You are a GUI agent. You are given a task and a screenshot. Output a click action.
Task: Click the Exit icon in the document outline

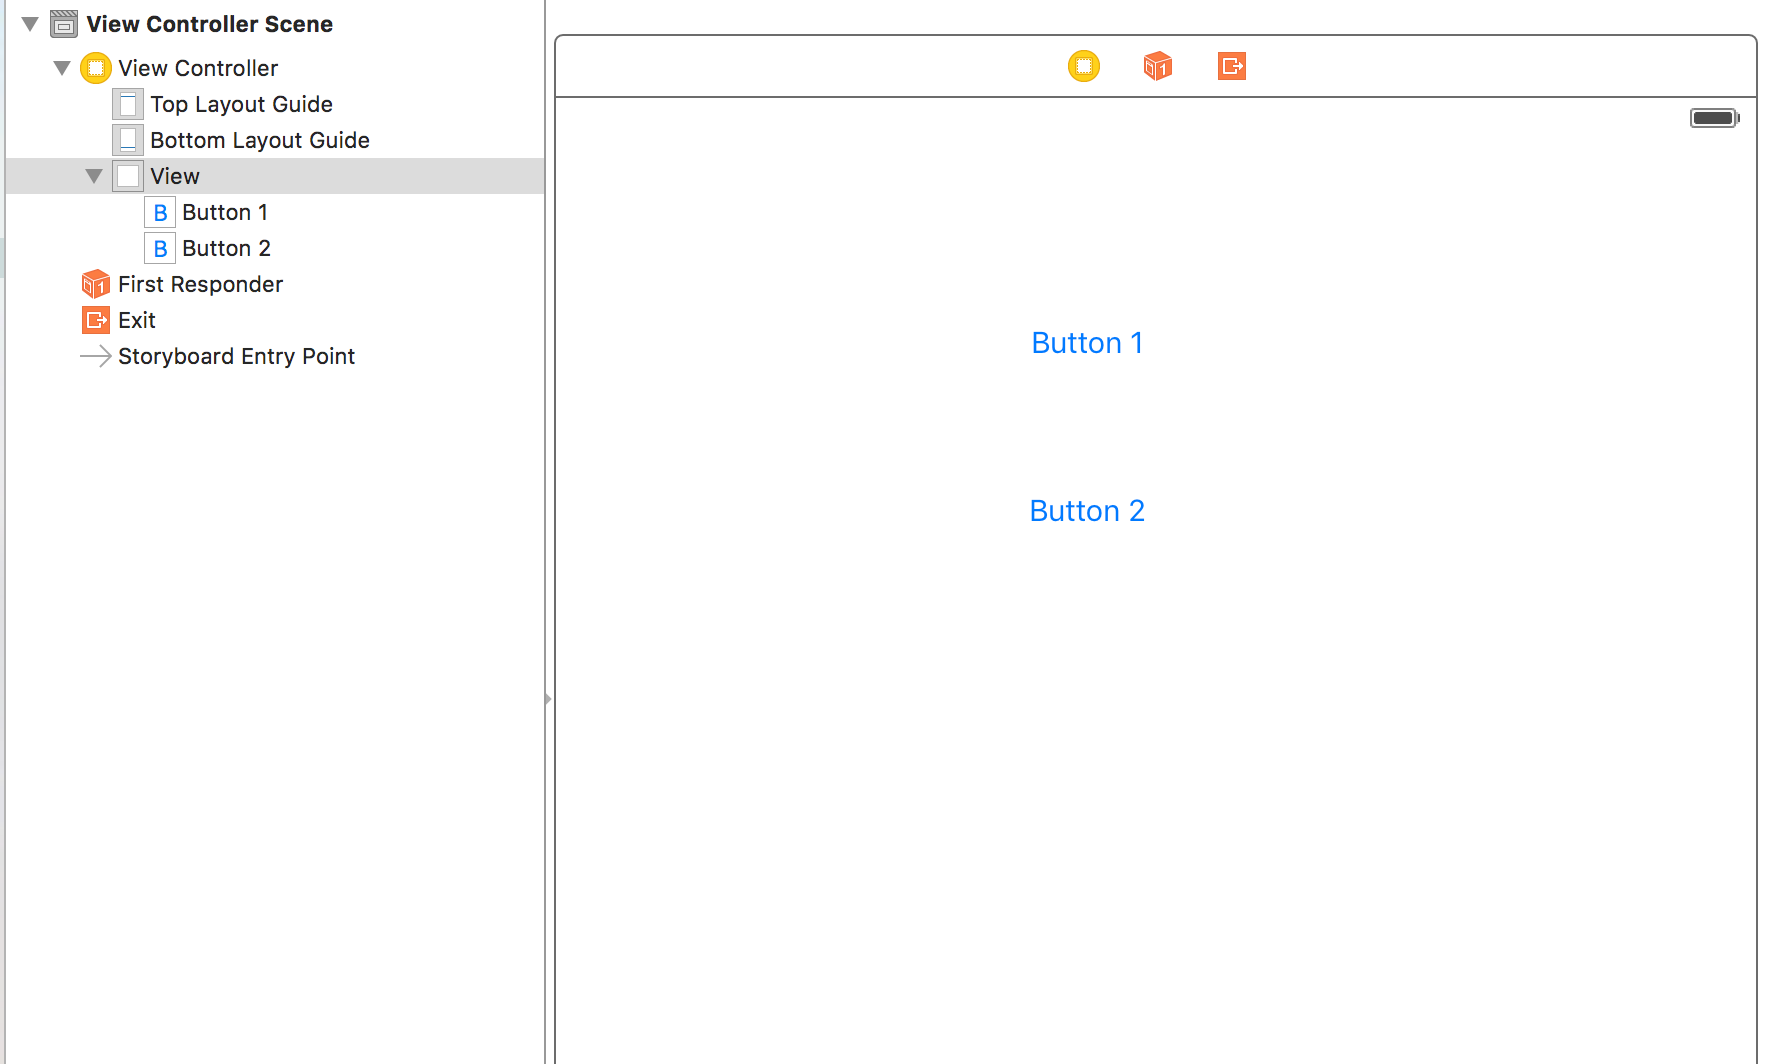point(95,319)
